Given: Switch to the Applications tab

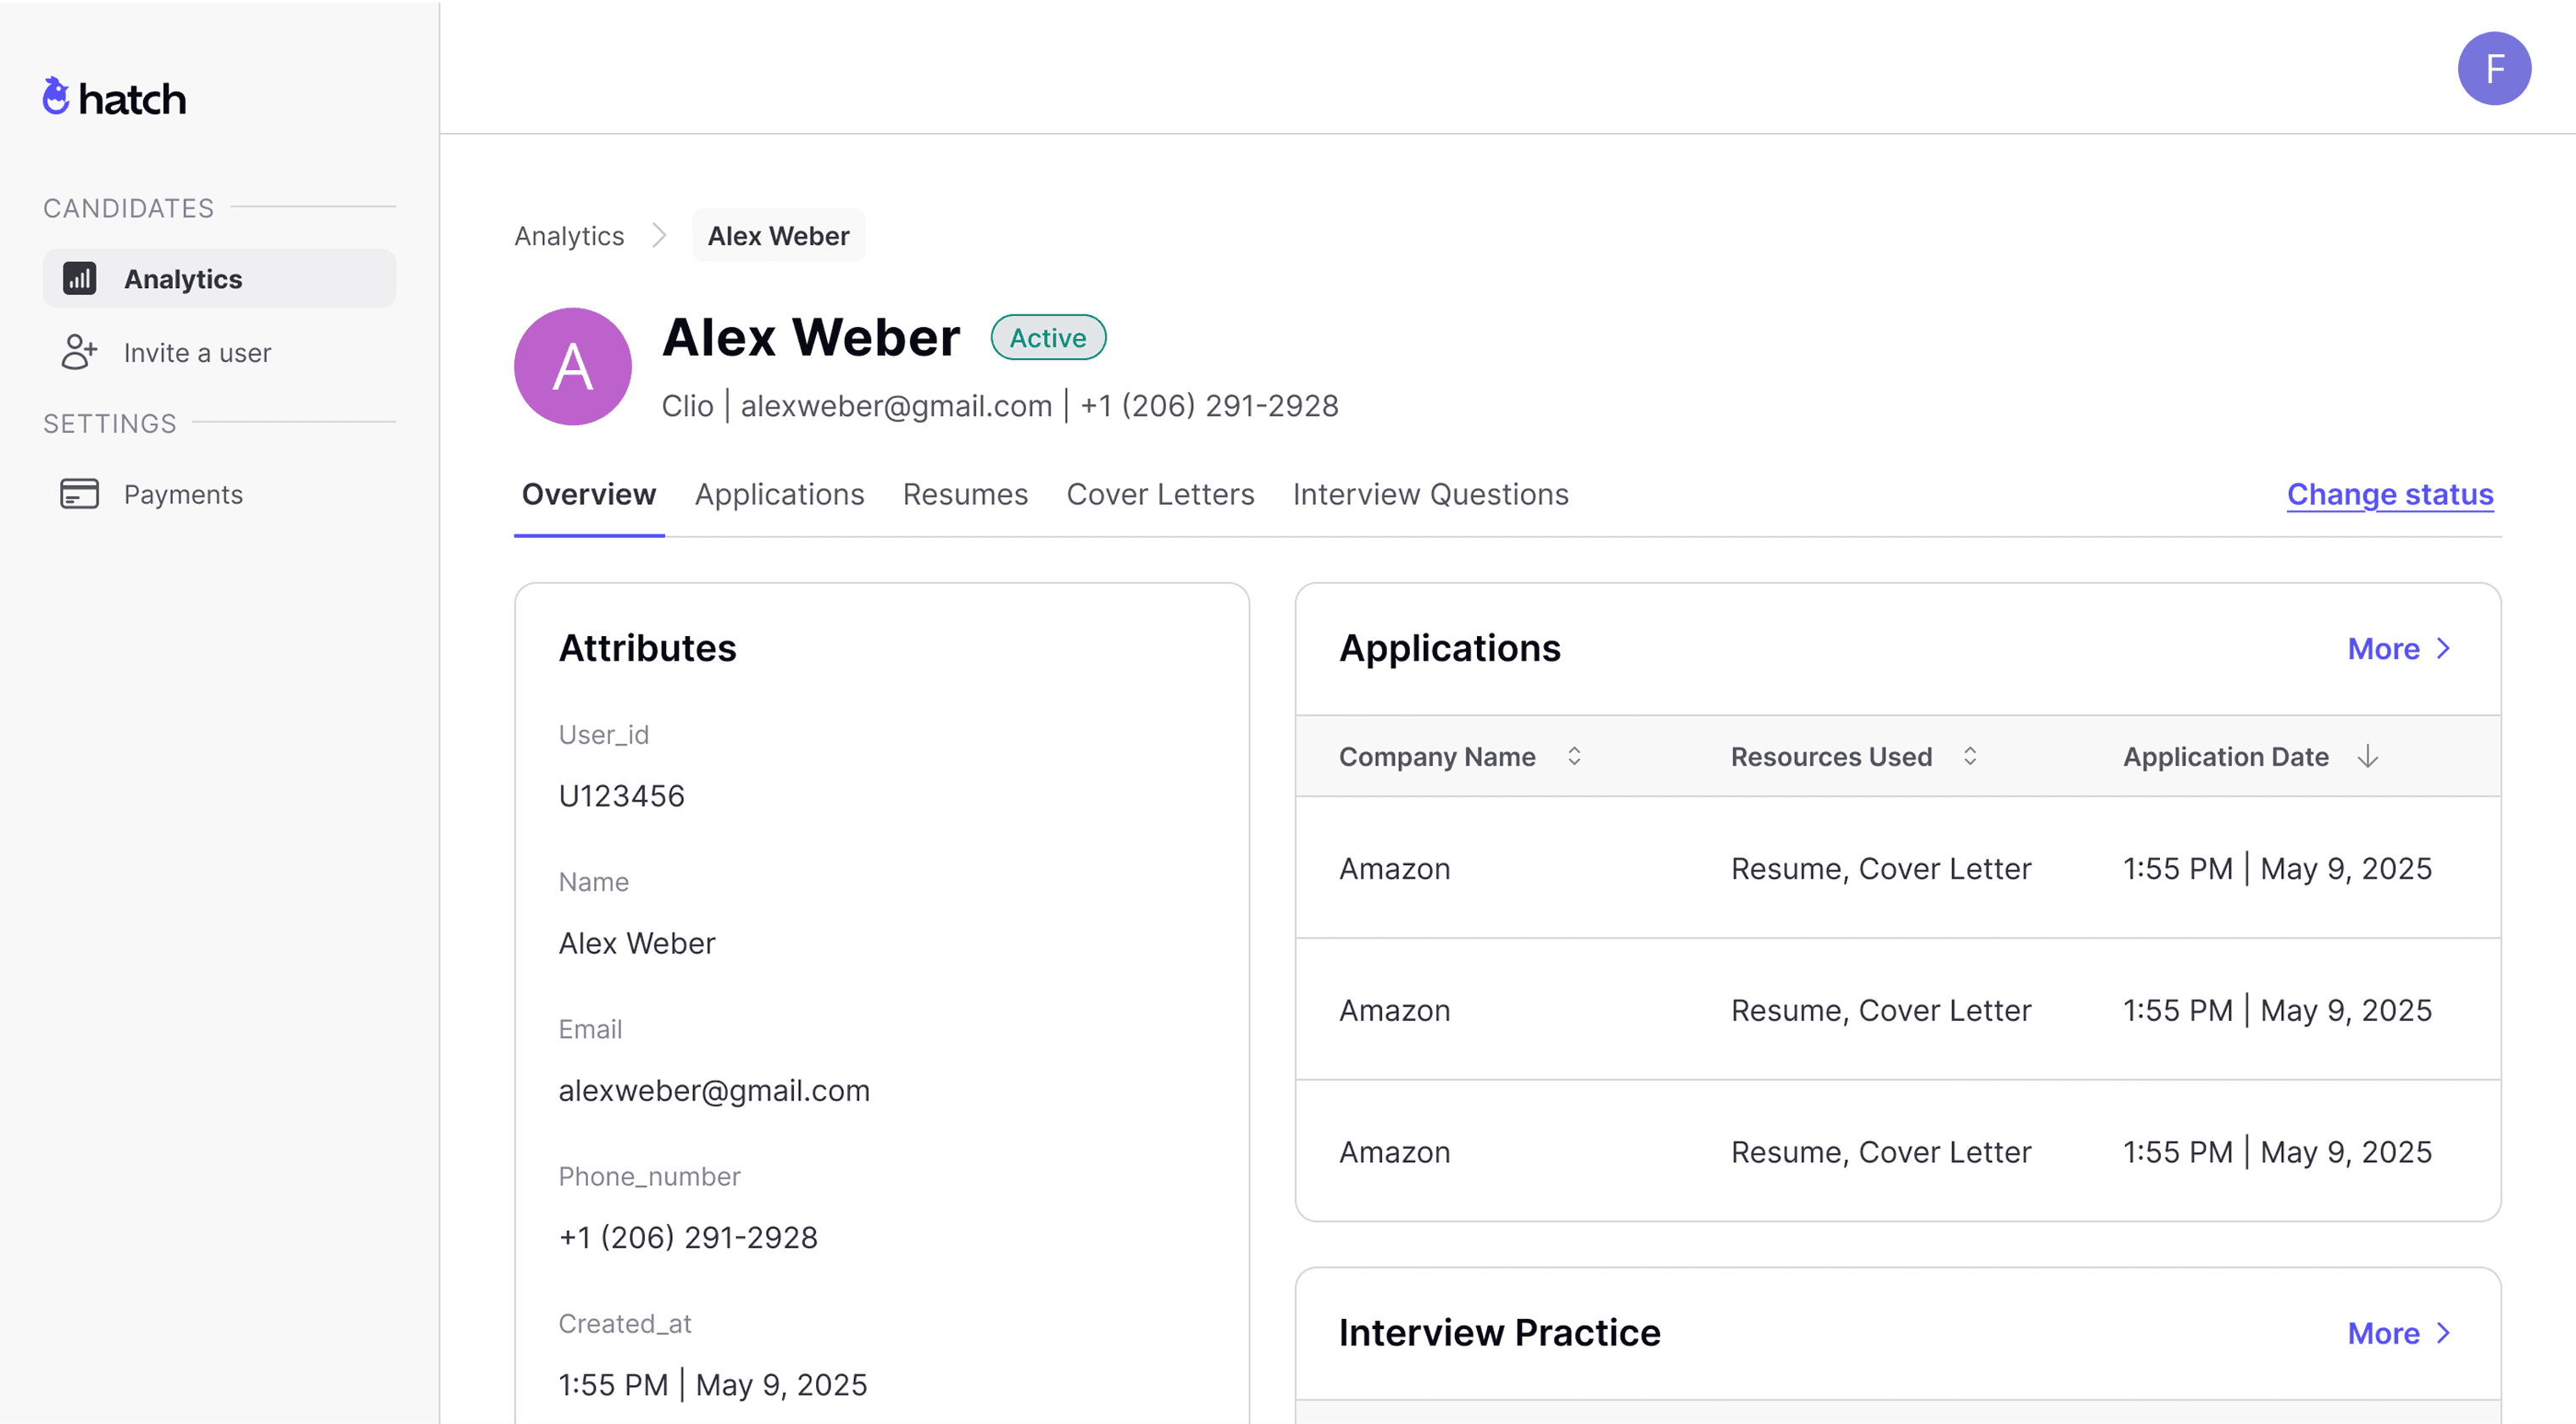Looking at the screenshot, I should pos(779,494).
